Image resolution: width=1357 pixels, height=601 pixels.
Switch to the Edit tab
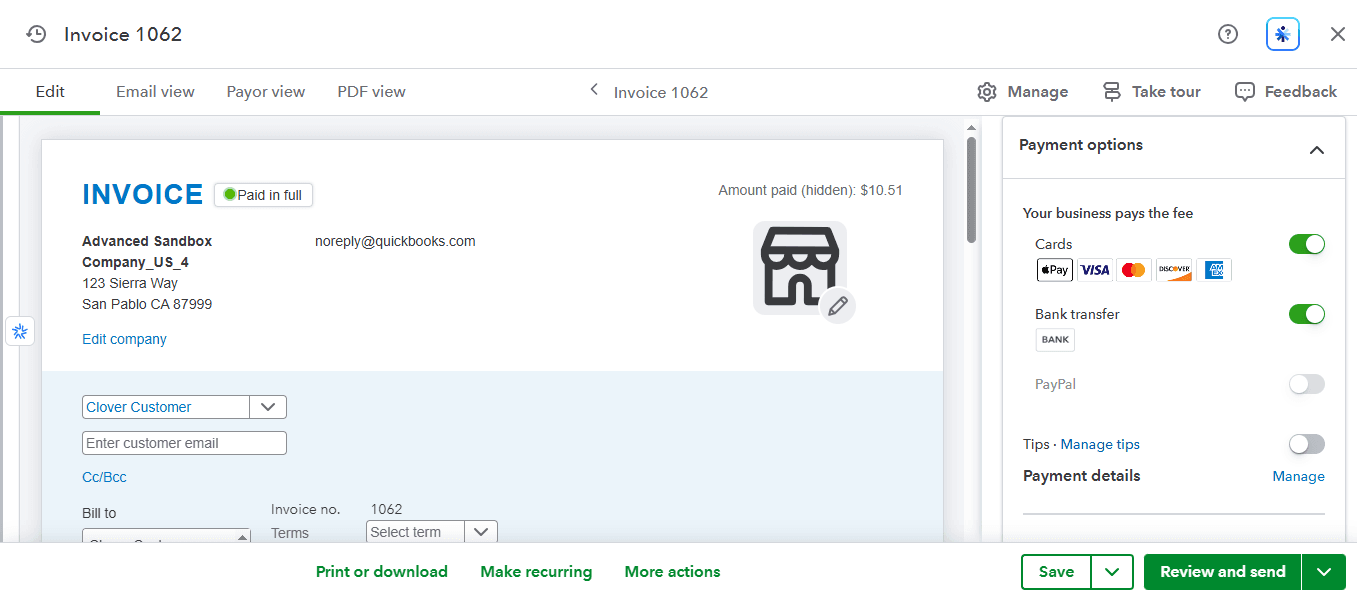click(50, 91)
